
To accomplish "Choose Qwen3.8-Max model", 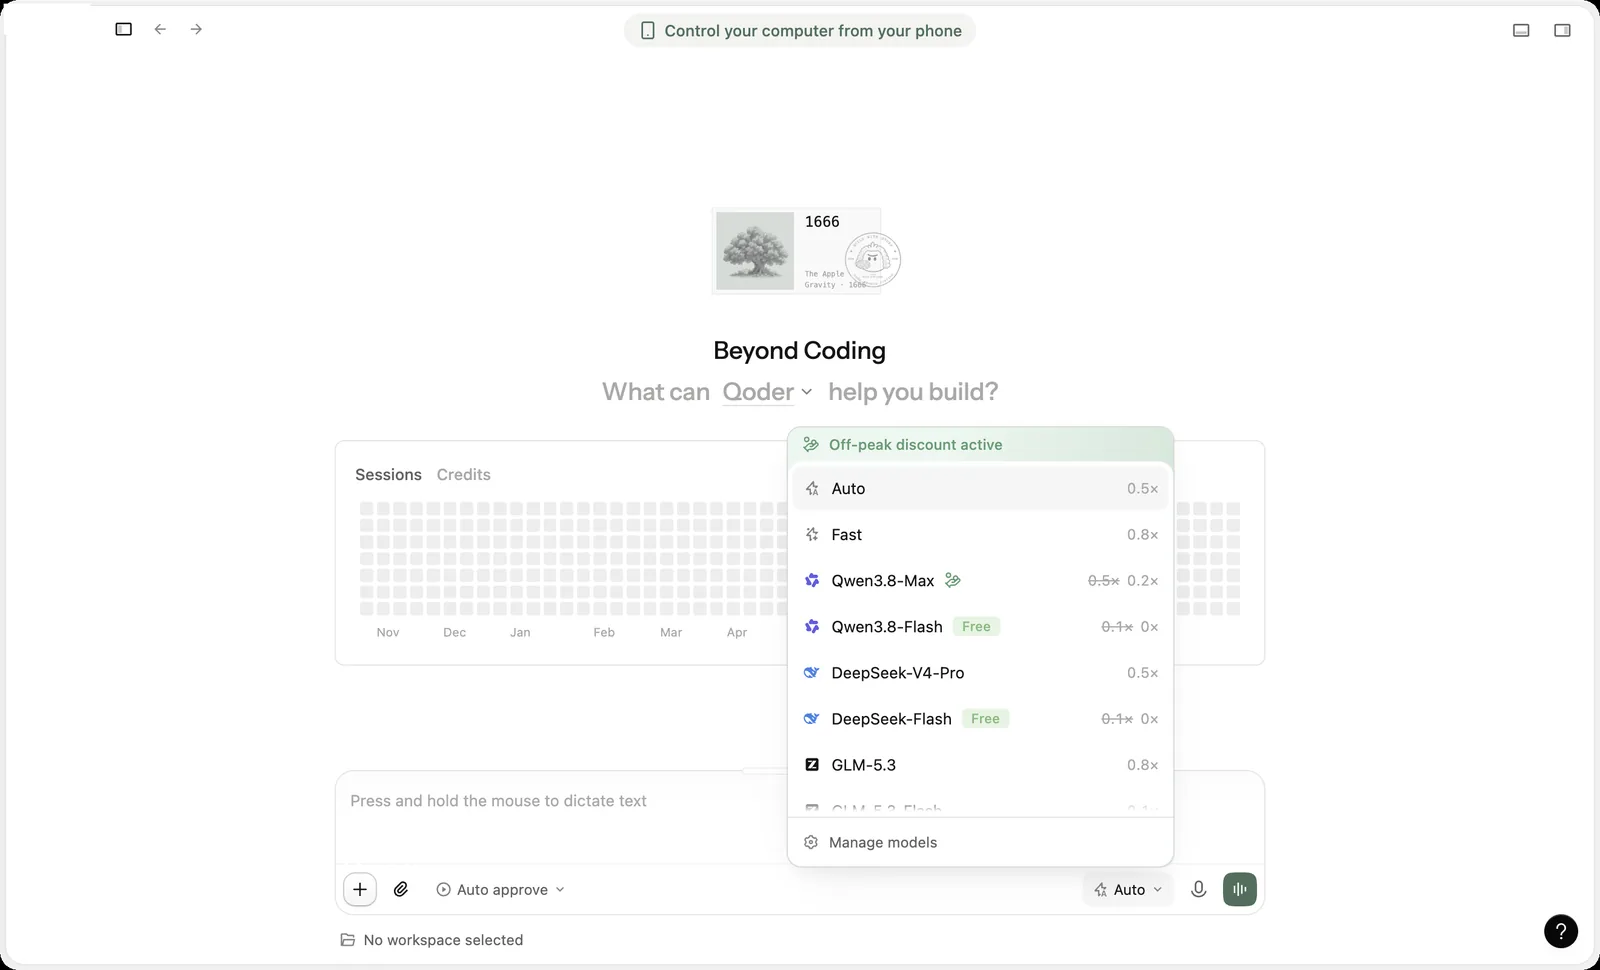I will (980, 581).
